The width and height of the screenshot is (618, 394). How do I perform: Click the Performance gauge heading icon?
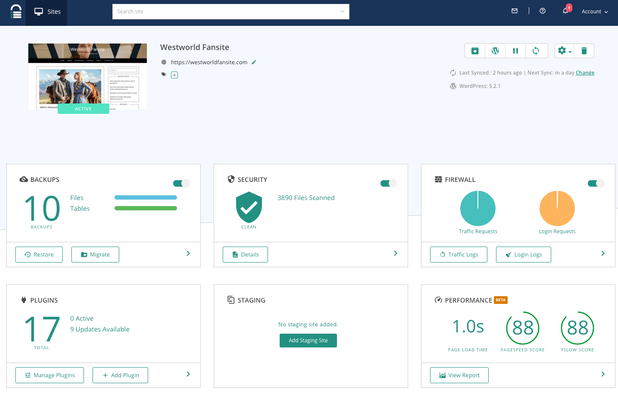pos(438,300)
